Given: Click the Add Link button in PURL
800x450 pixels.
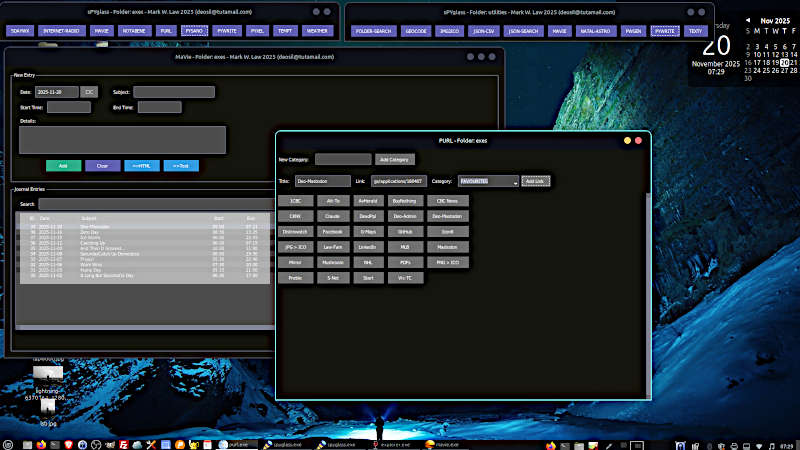Looking at the screenshot, I should pyautogui.click(x=535, y=181).
